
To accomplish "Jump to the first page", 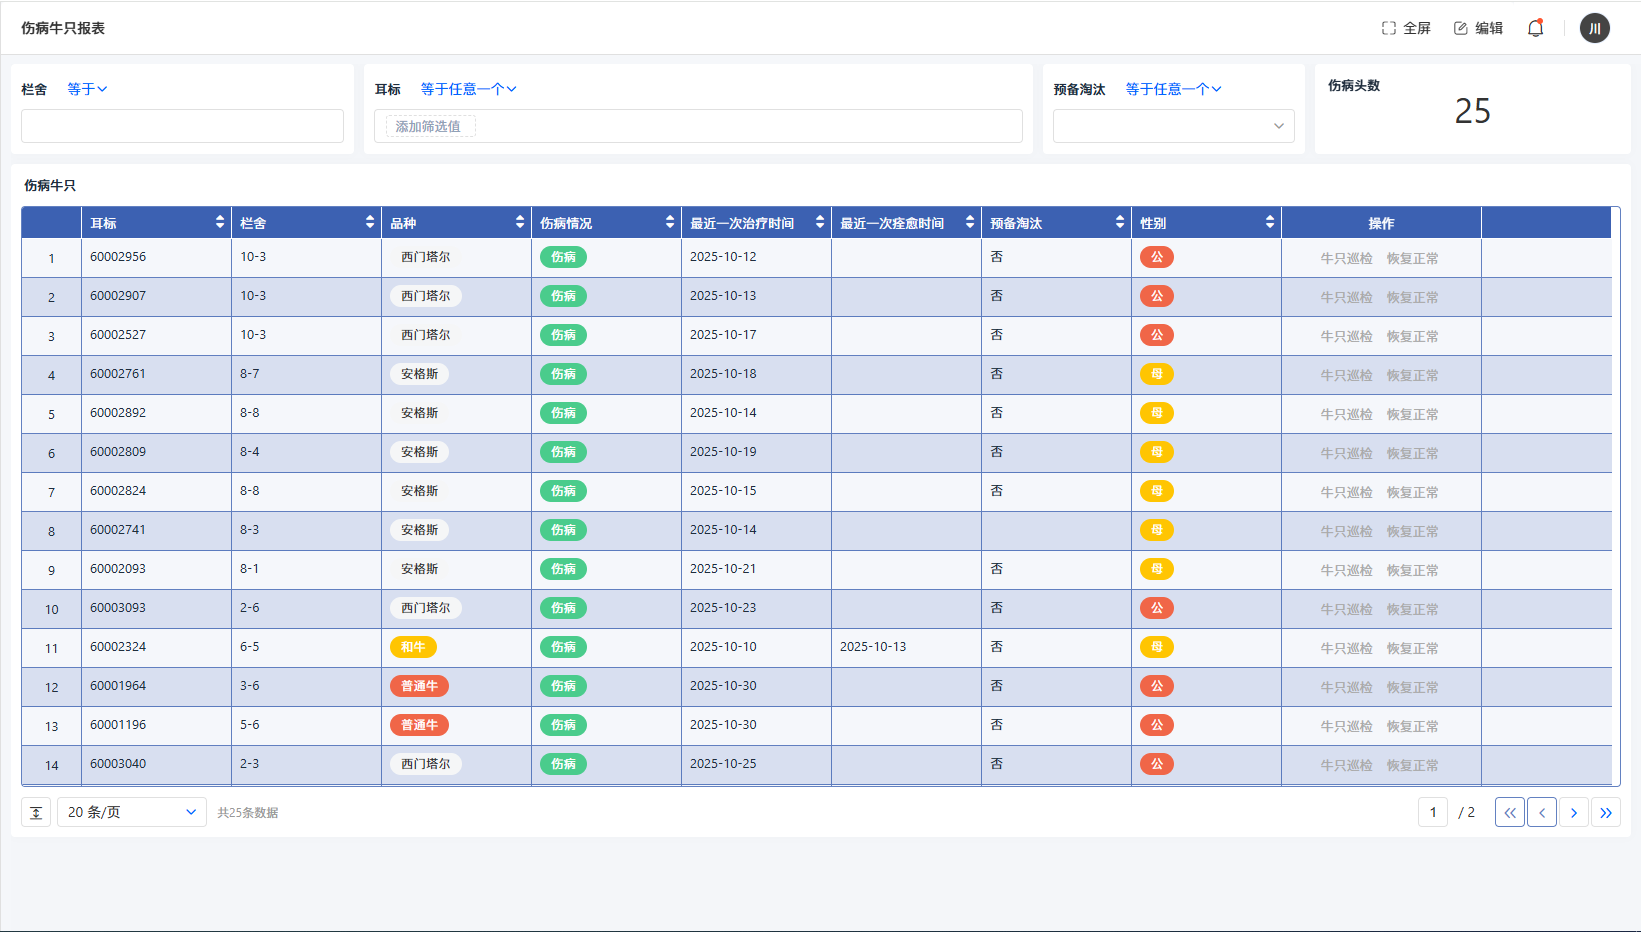I will pos(1510,813).
